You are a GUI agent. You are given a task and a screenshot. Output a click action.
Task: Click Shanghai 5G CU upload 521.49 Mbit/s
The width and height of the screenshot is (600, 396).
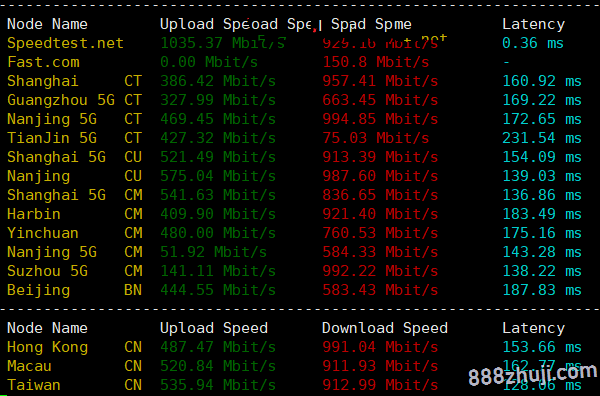(x=218, y=157)
